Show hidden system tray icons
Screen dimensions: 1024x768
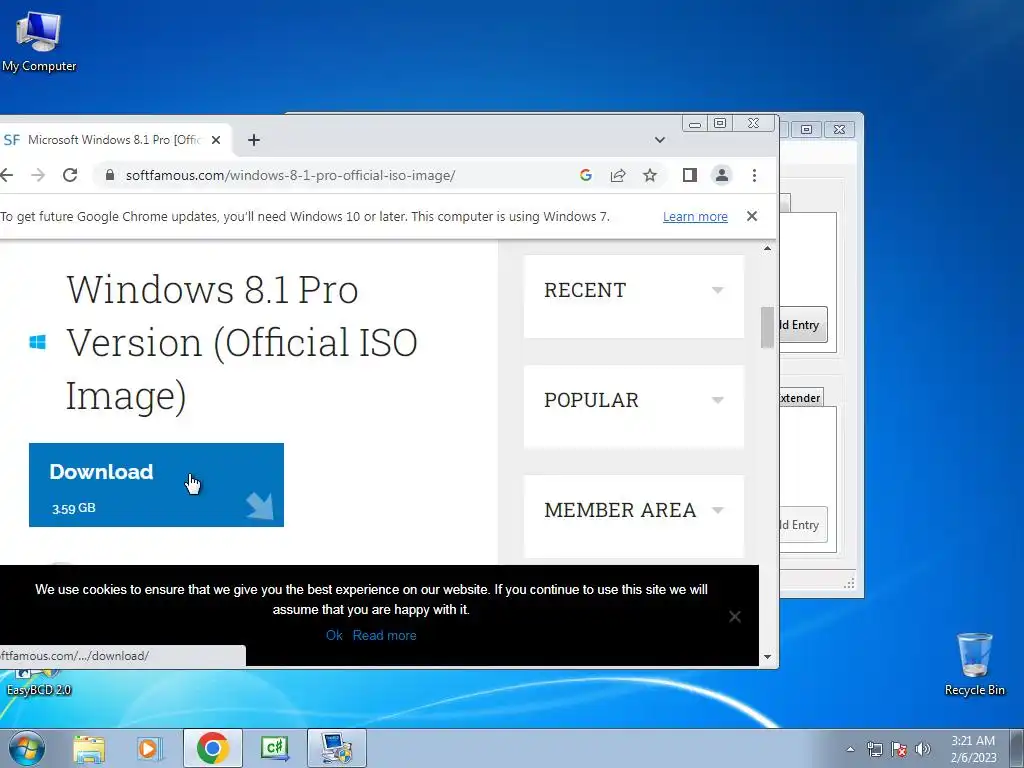[x=850, y=749]
